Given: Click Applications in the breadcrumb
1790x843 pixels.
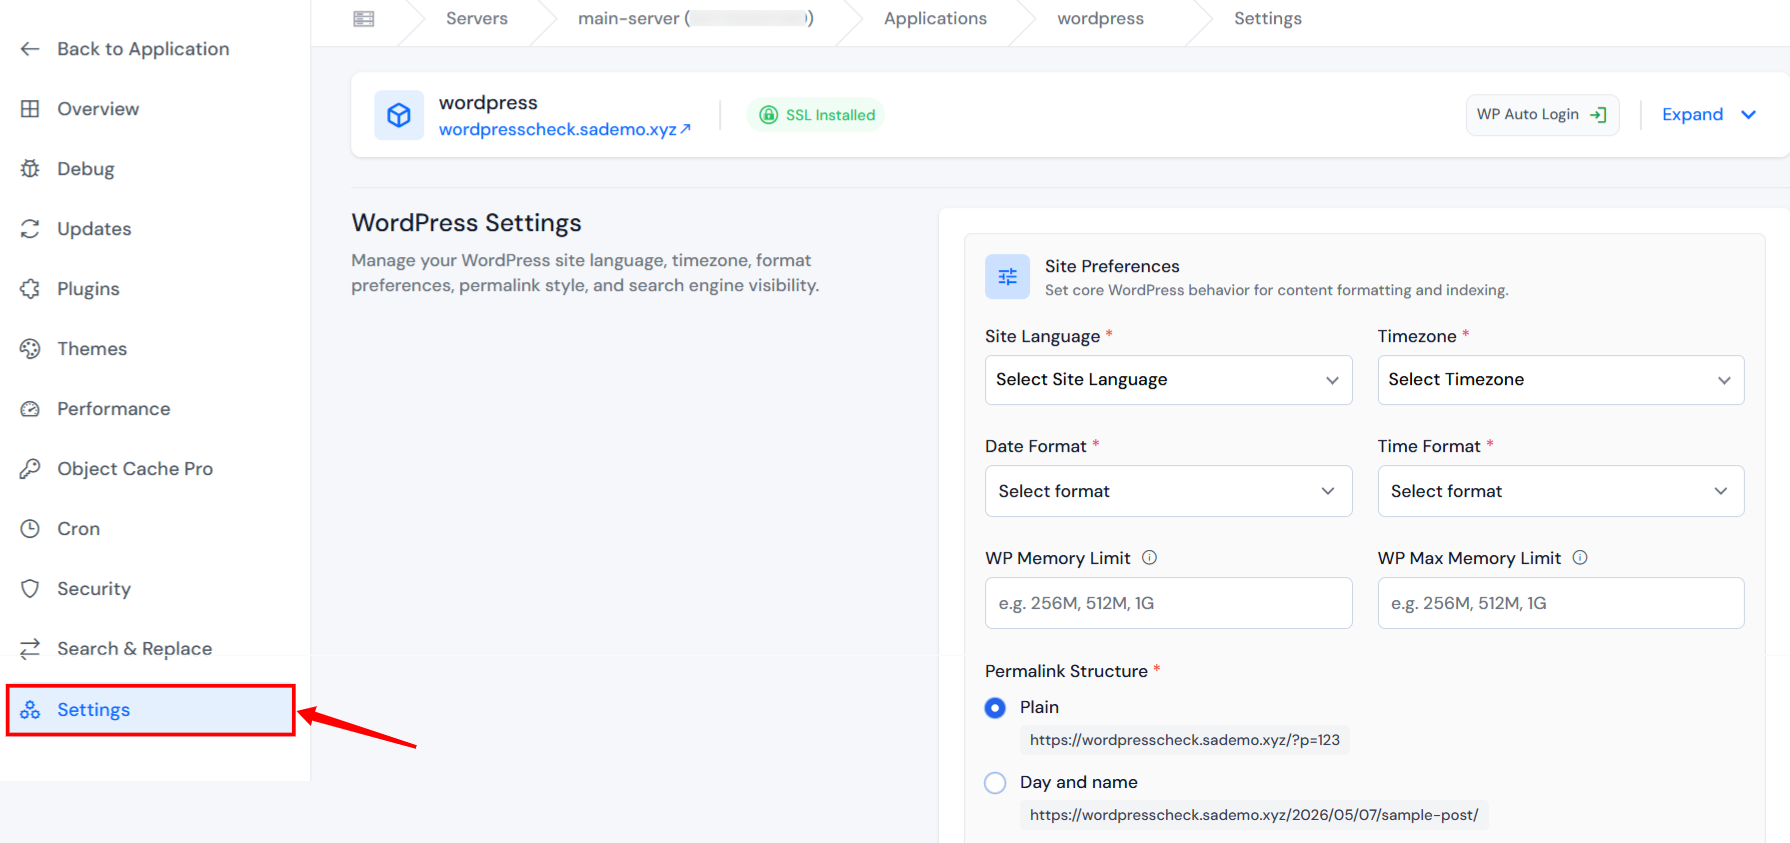Looking at the screenshot, I should point(935,19).
